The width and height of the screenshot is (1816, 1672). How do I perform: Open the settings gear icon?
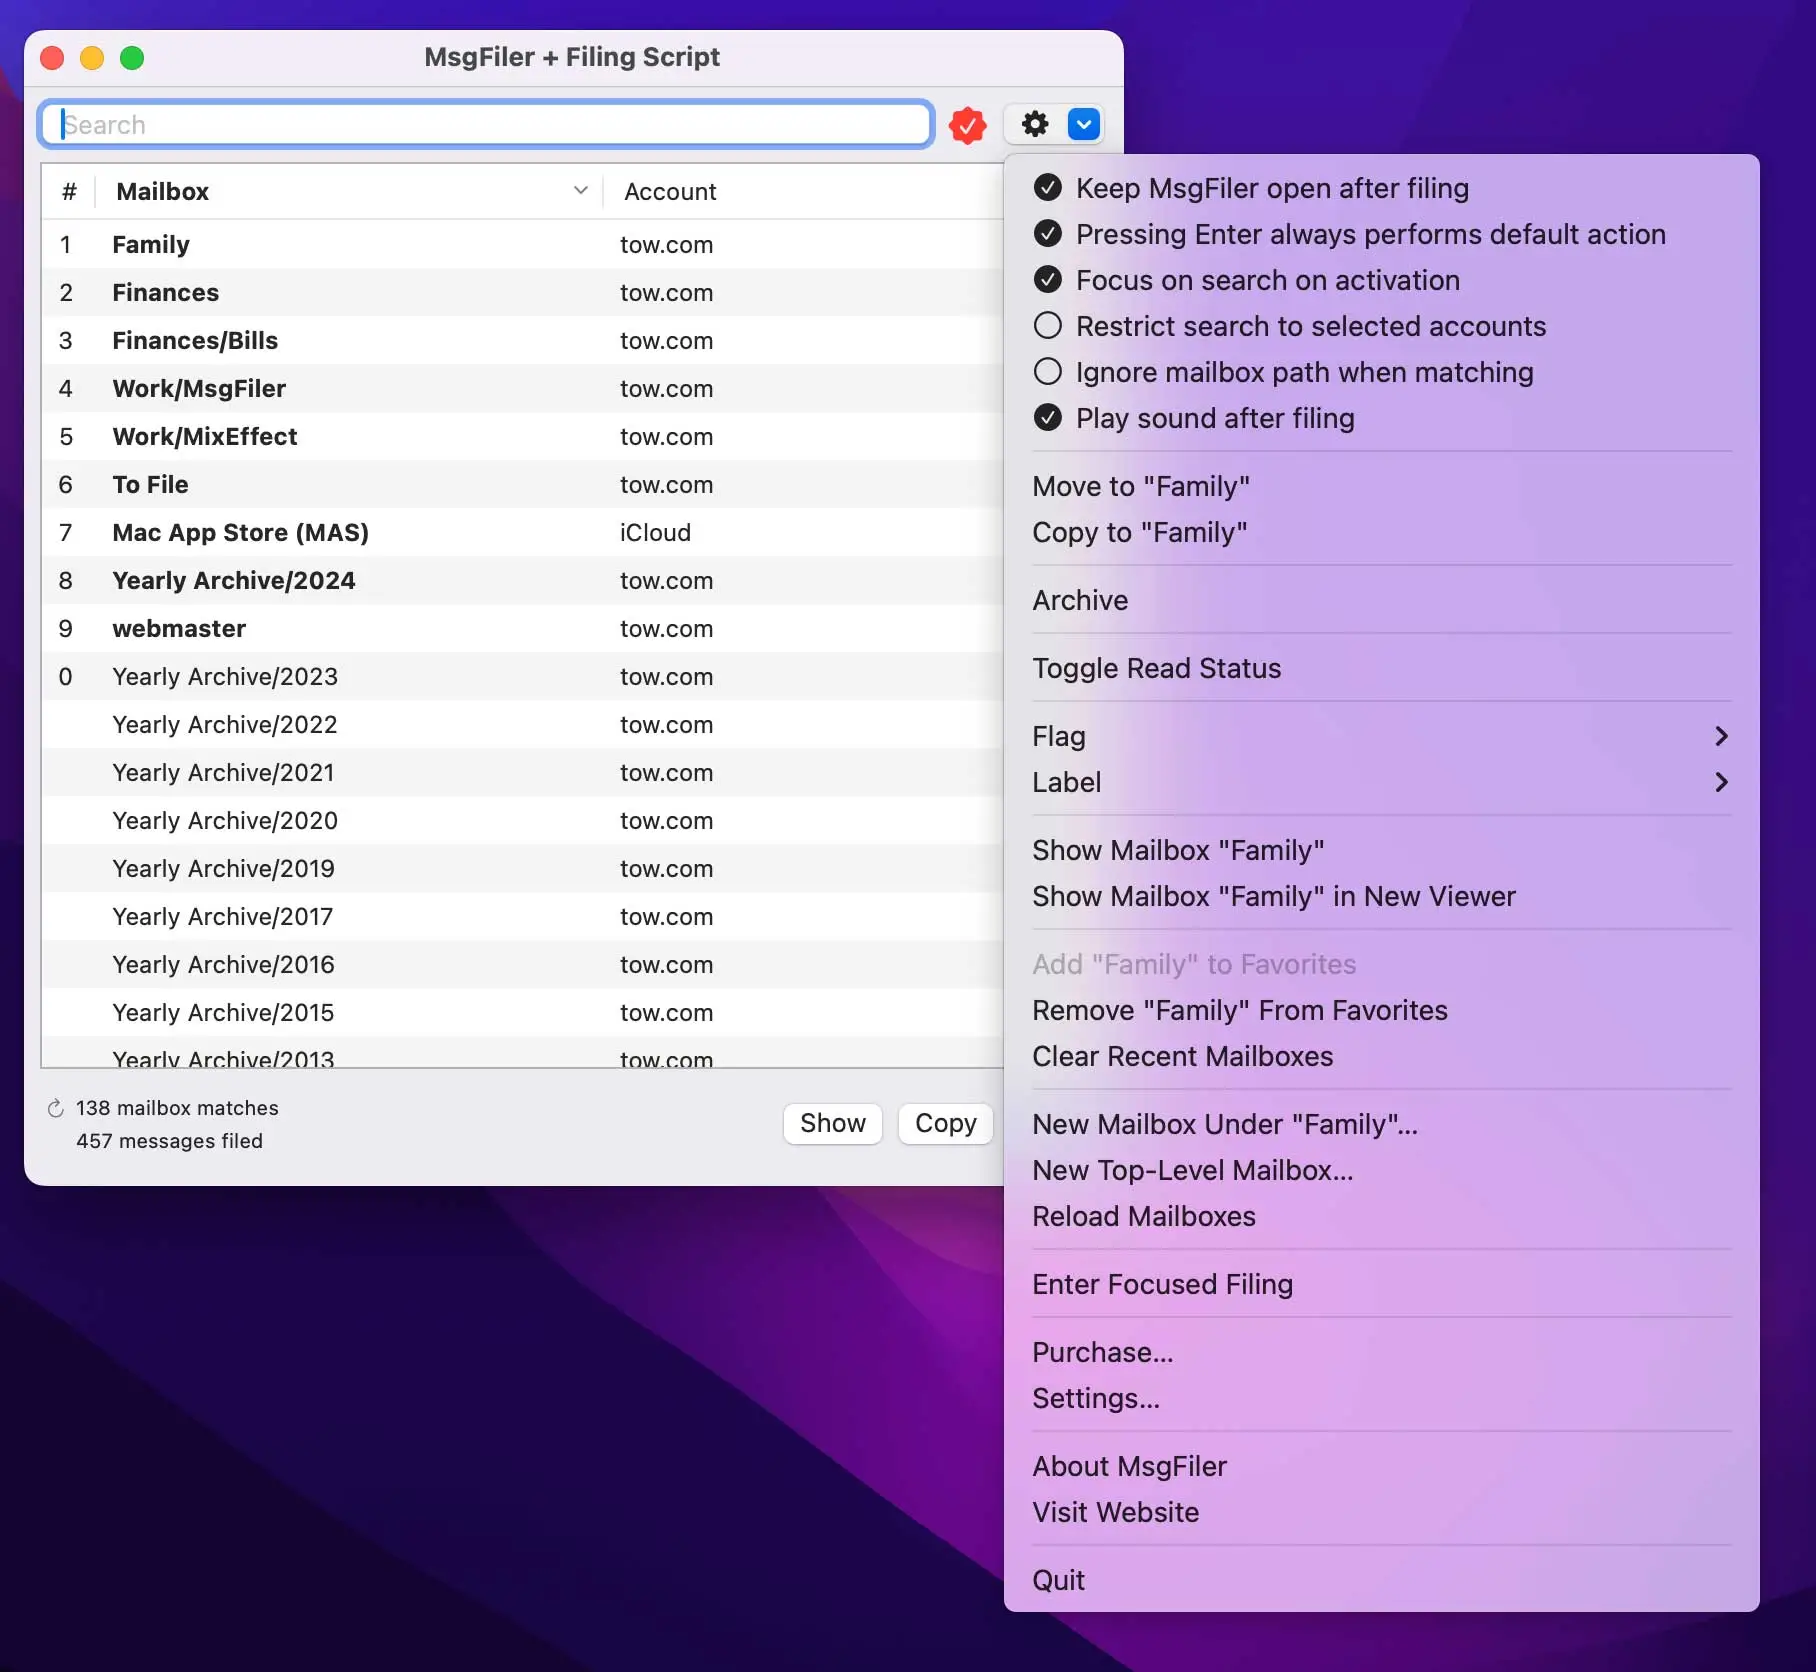[x=1035, y=124]
